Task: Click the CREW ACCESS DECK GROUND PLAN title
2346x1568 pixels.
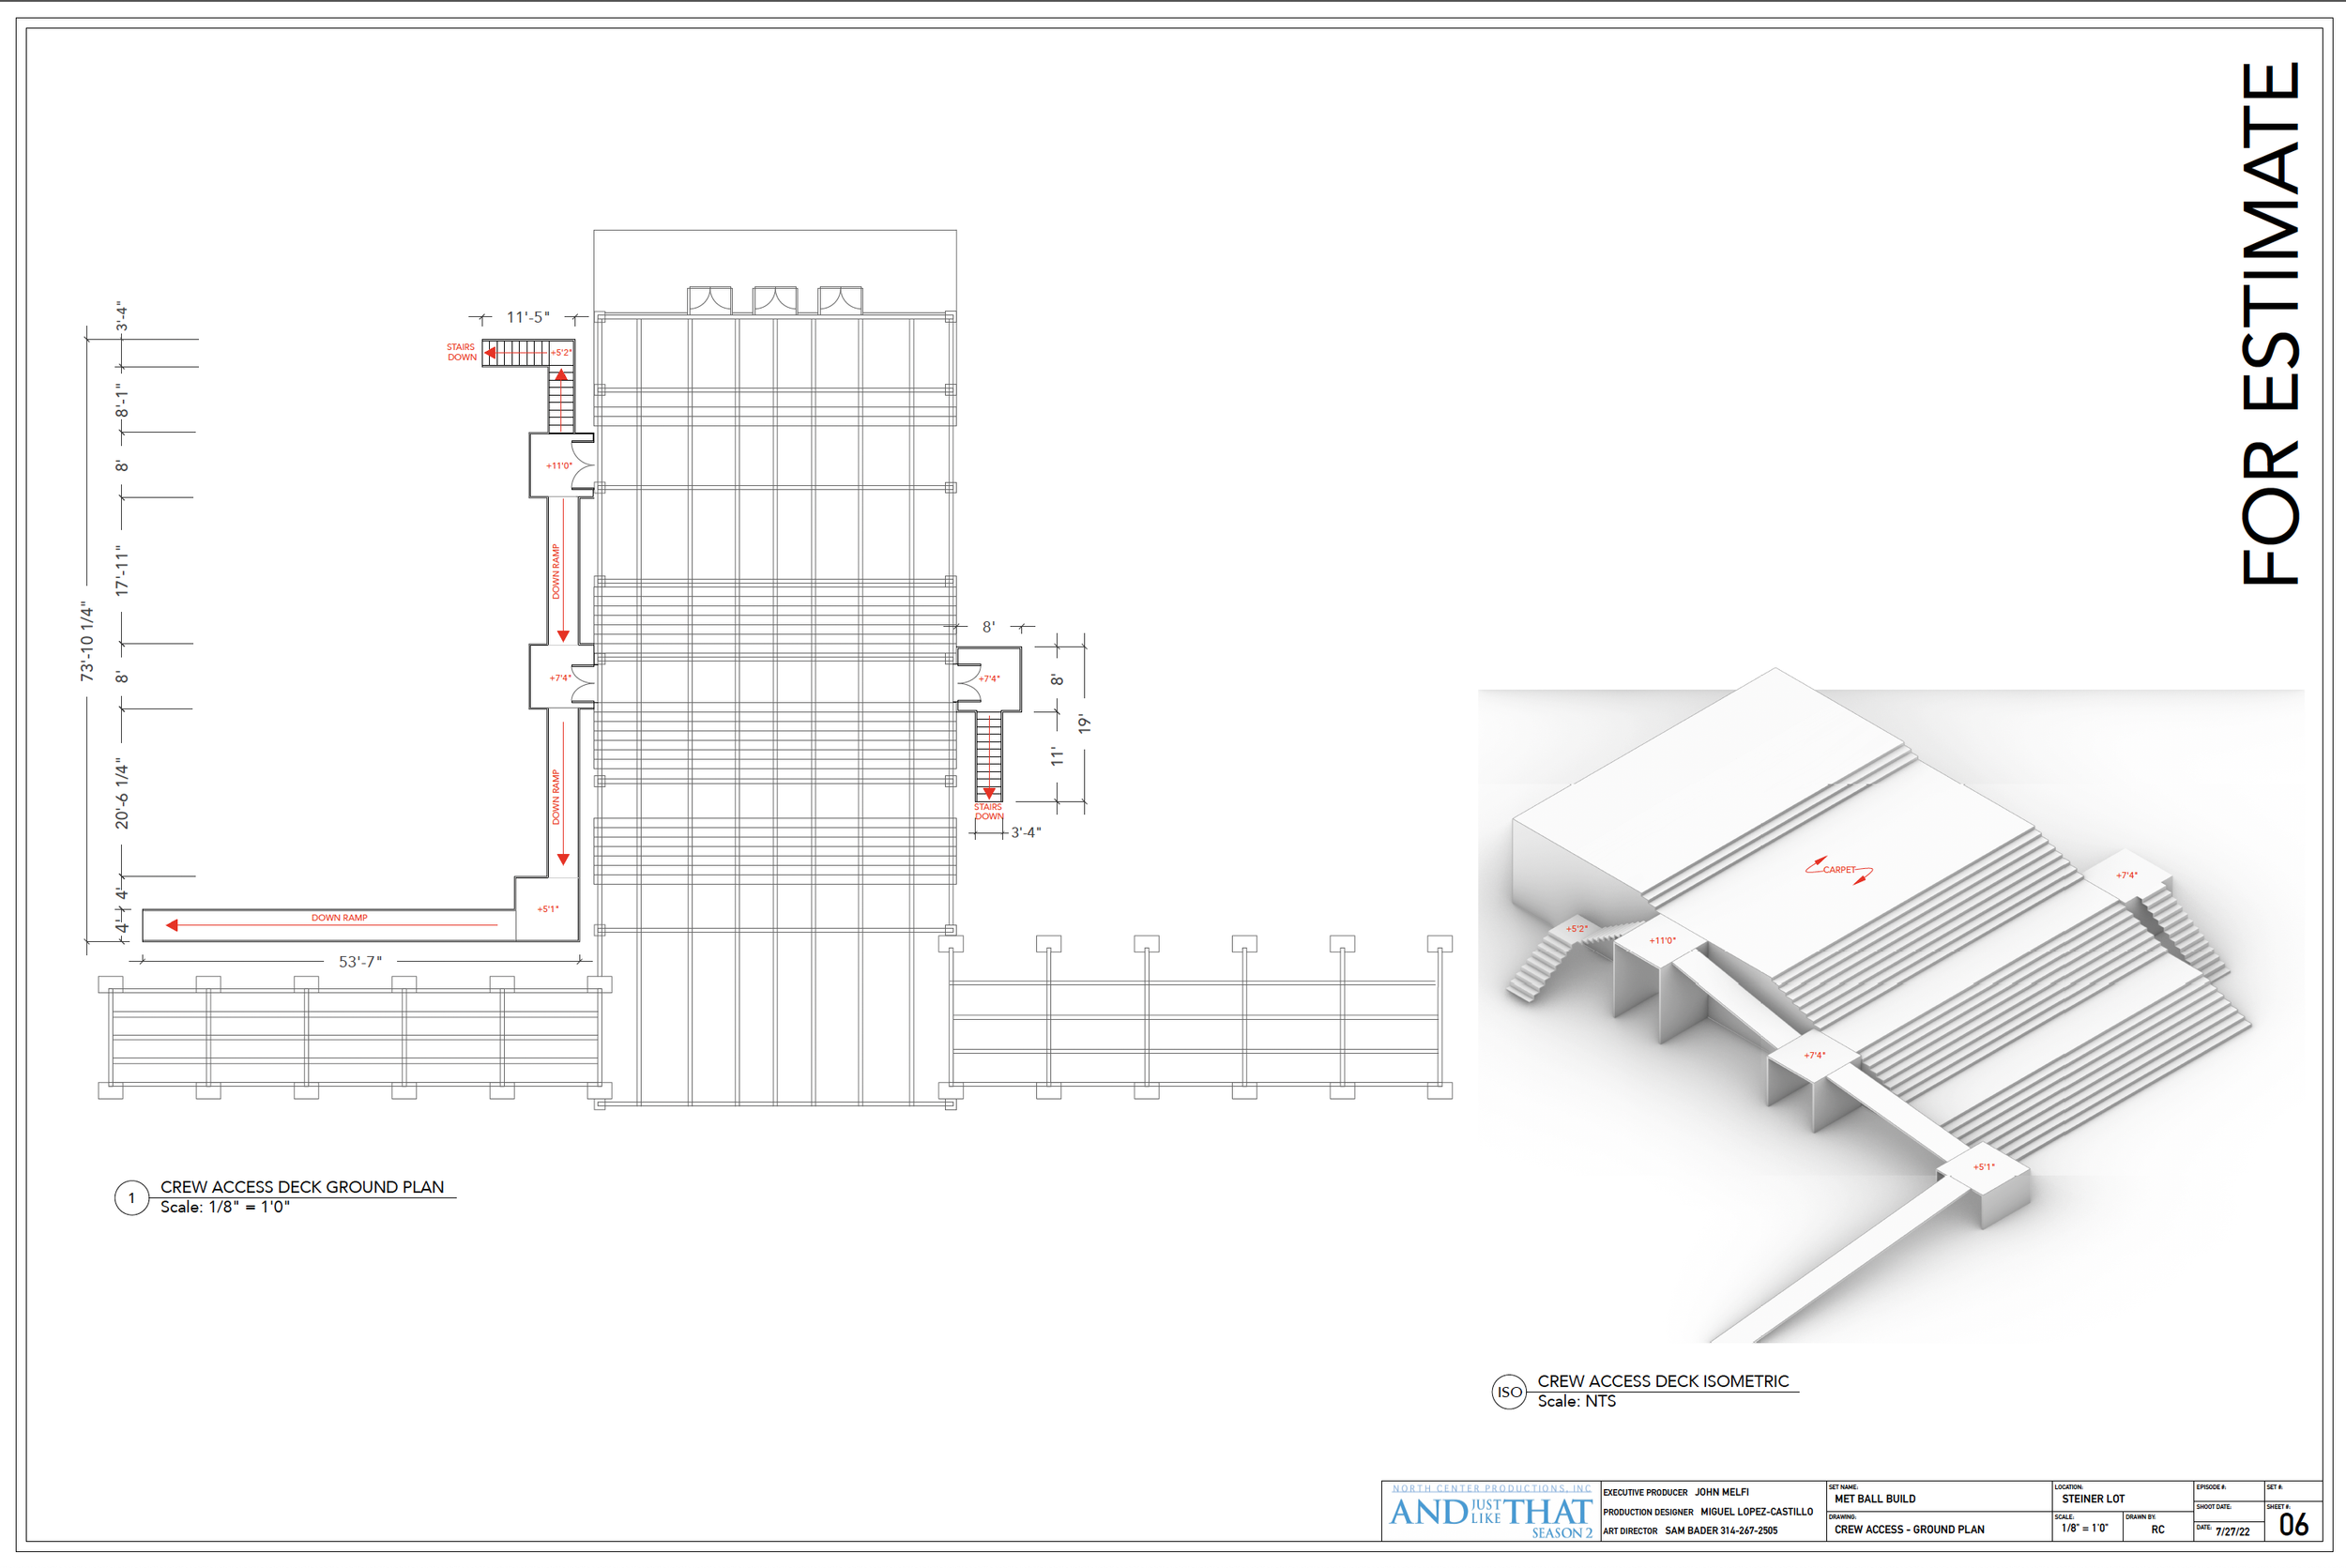Action: tap(302, 1187)
